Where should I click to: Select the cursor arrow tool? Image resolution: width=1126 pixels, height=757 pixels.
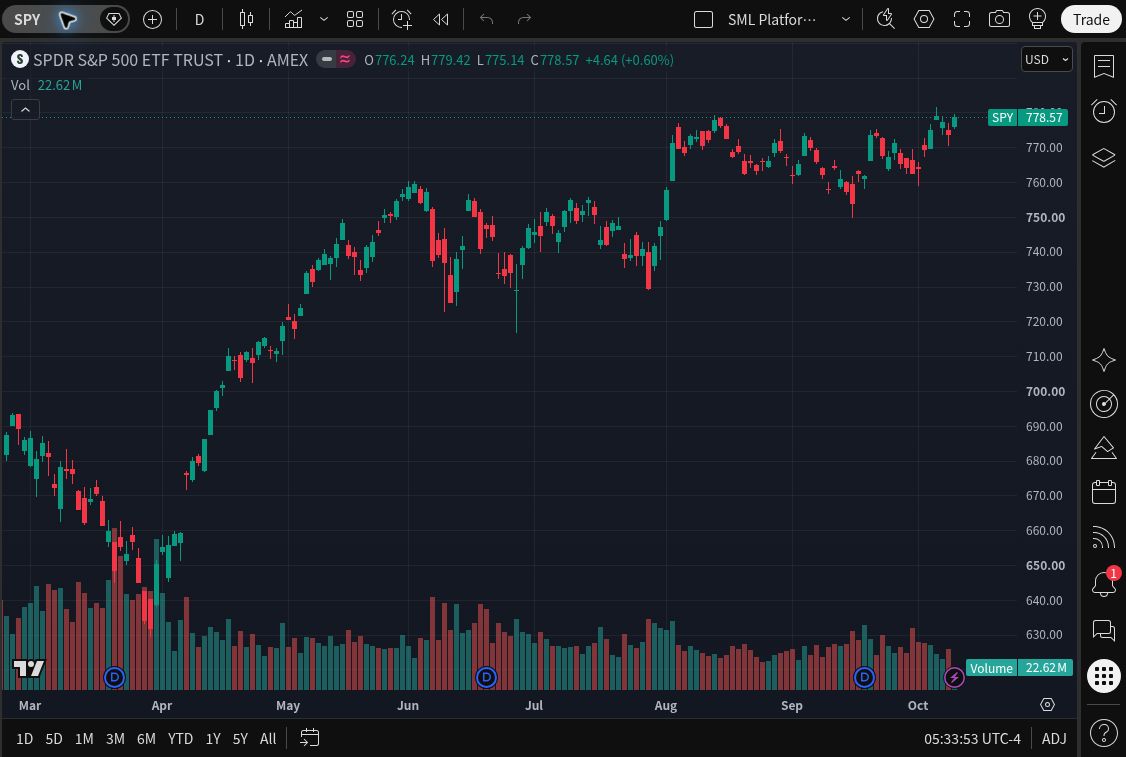coord(68,19)
